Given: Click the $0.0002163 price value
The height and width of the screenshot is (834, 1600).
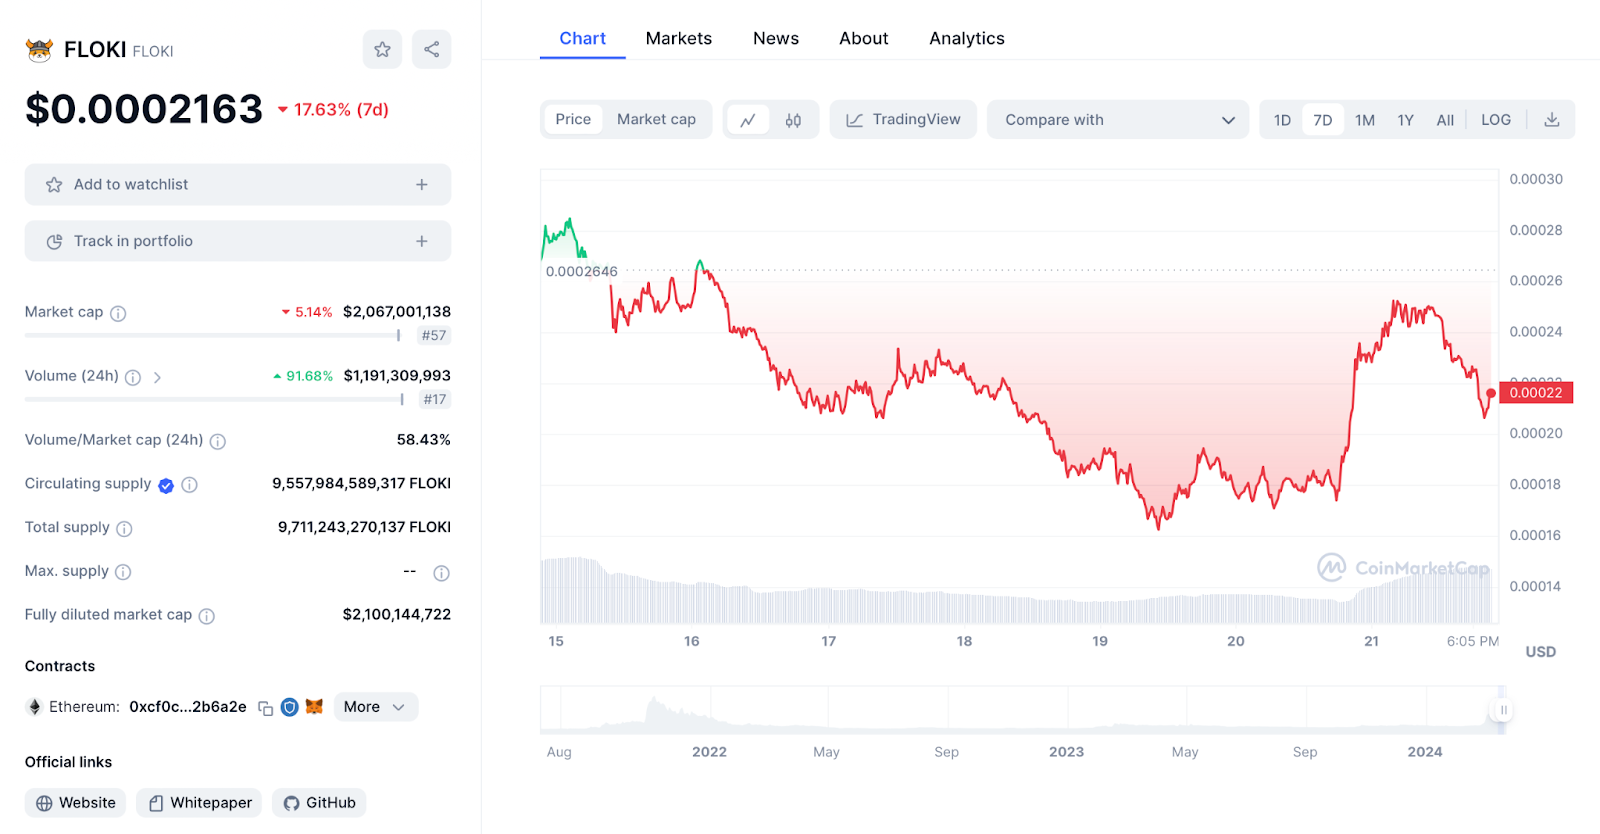Looking at the screenshot, I should [x=144, y=109].
